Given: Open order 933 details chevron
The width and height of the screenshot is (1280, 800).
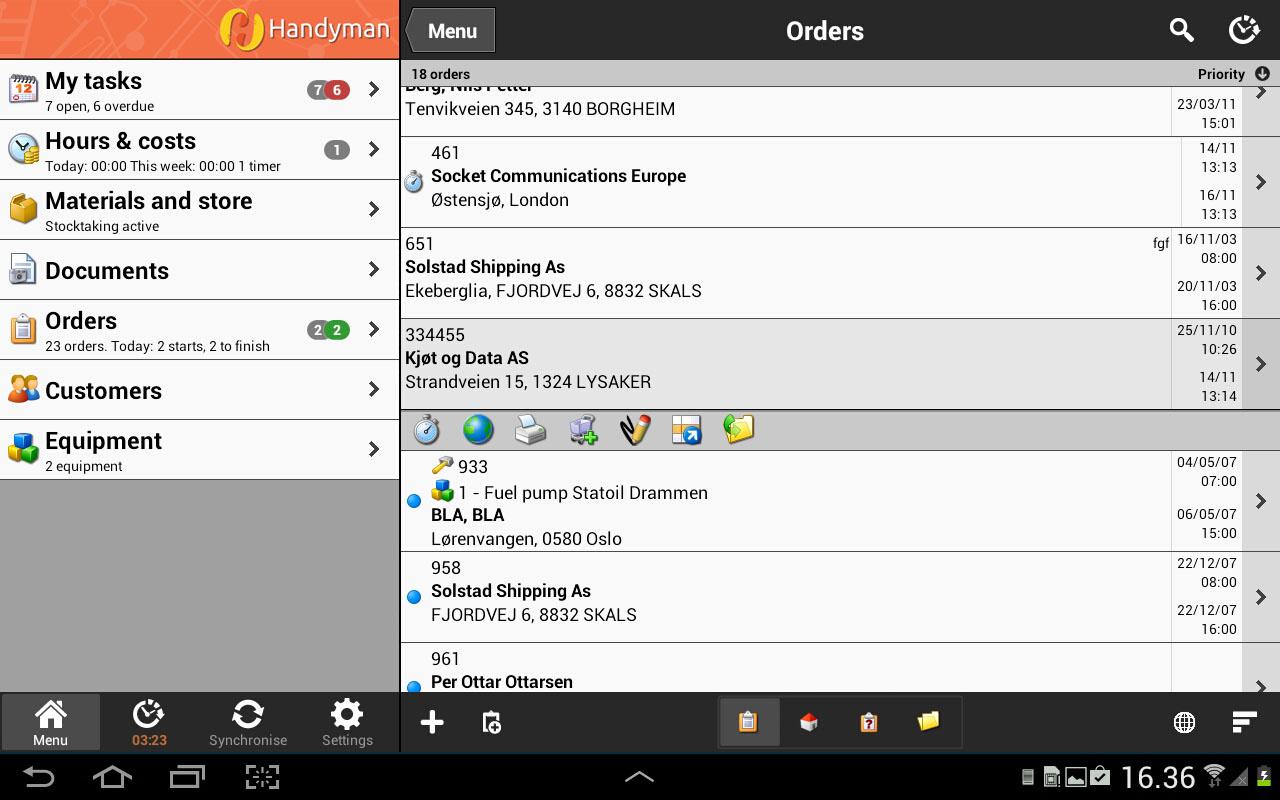Looking at the screenshot, I should click(1261, 501).
